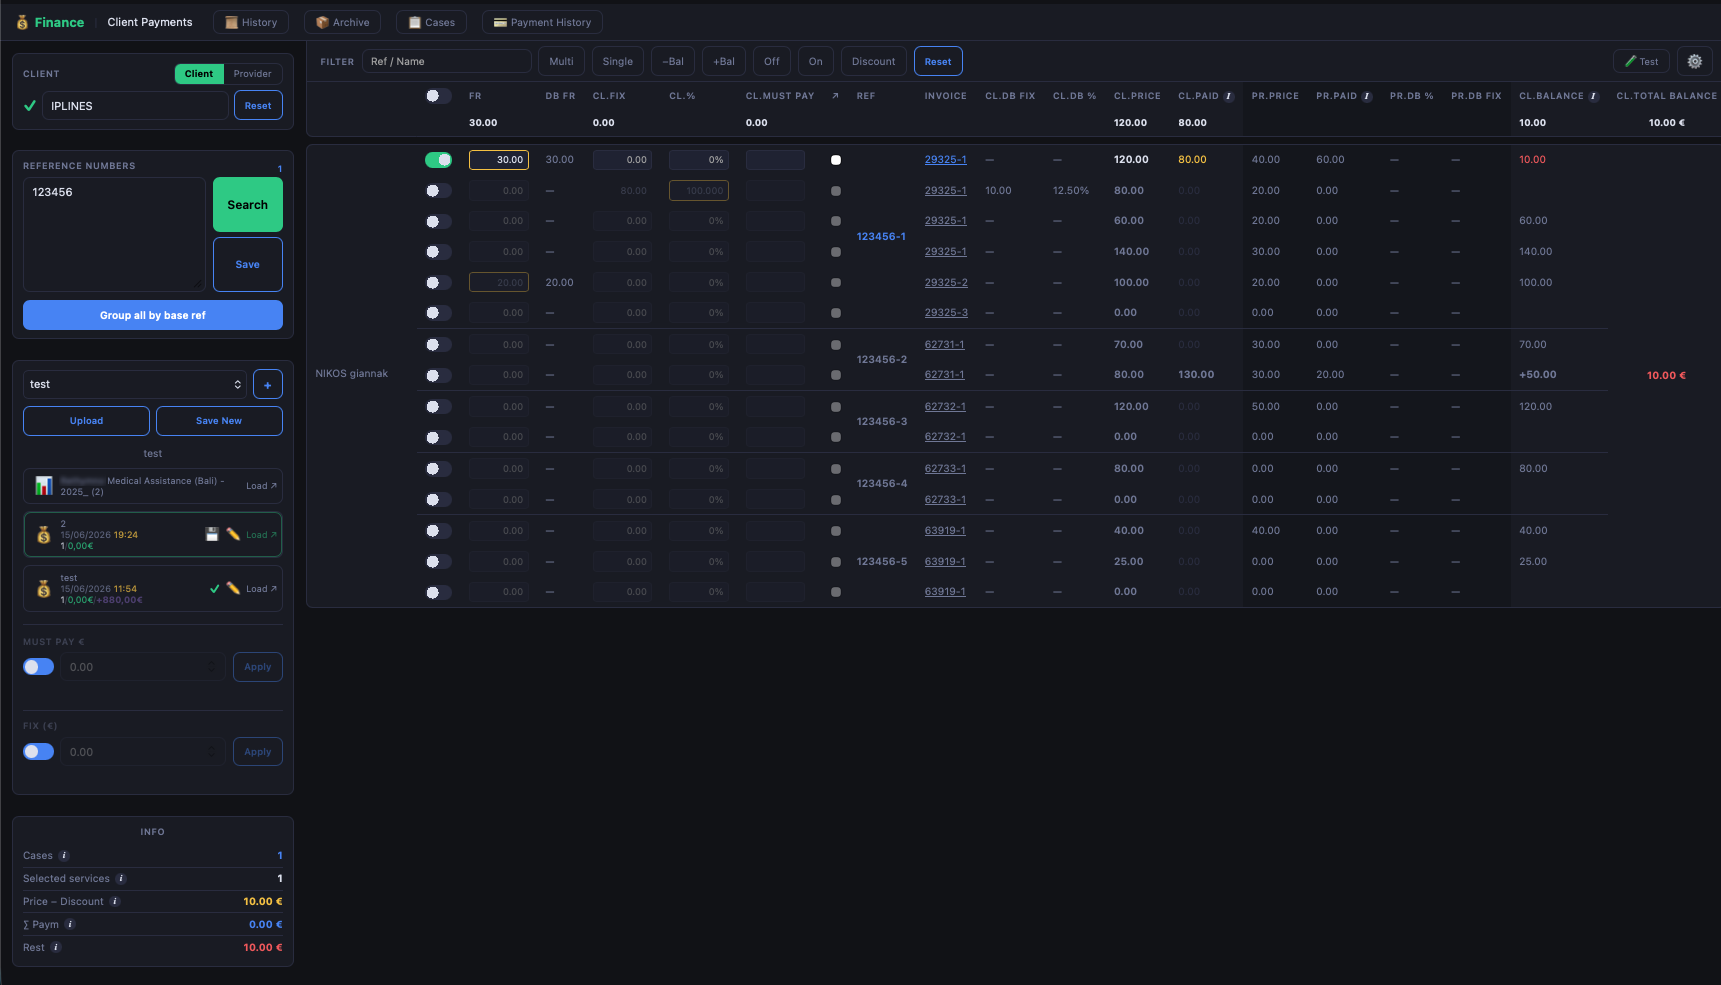
Task: Click the Save button under Search
Action: (248, 265)
